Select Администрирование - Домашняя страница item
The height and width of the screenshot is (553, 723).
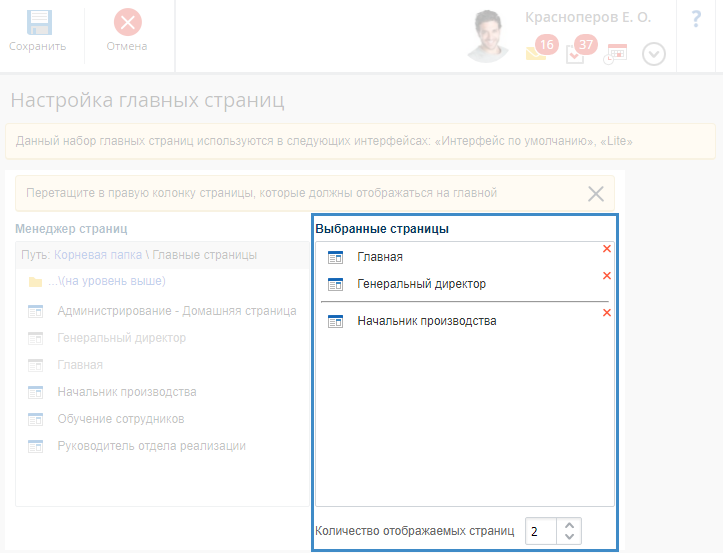(x=176, y=311)
